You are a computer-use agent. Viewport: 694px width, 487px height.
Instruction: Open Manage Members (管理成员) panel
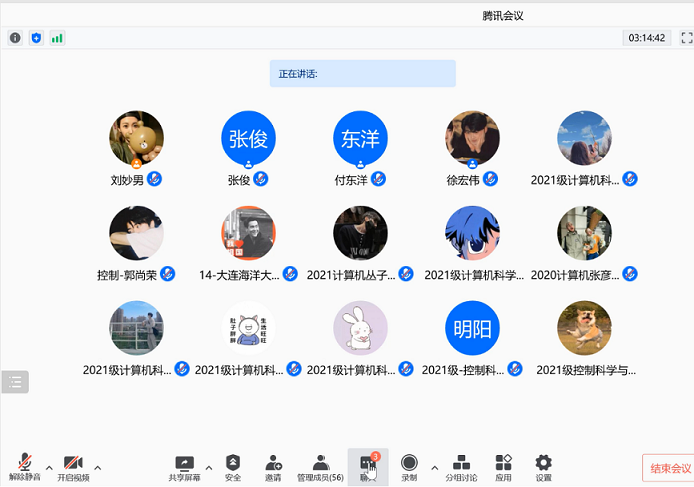(320, 466)
